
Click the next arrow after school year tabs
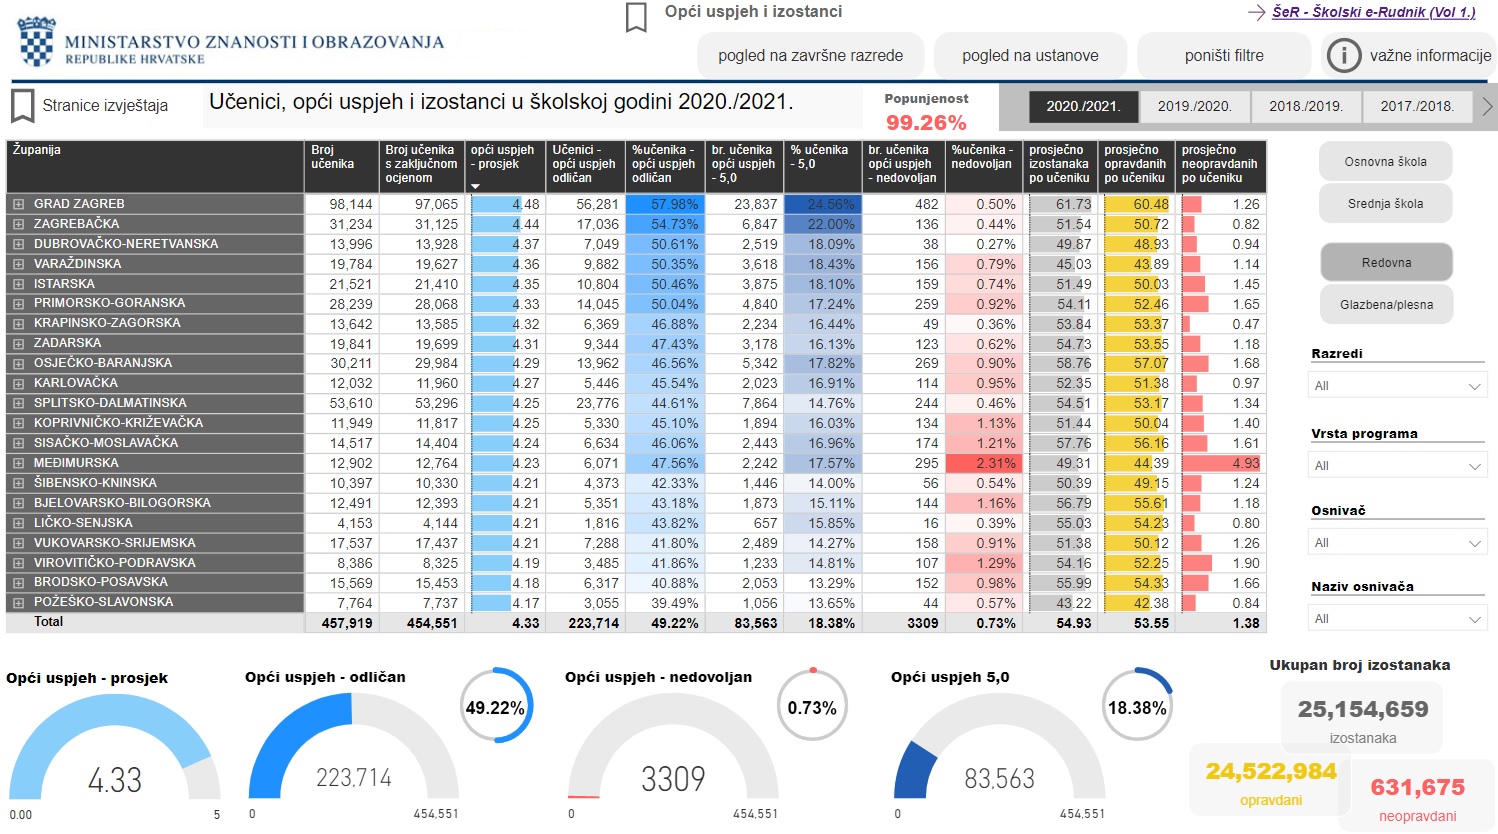(1487, 106)
